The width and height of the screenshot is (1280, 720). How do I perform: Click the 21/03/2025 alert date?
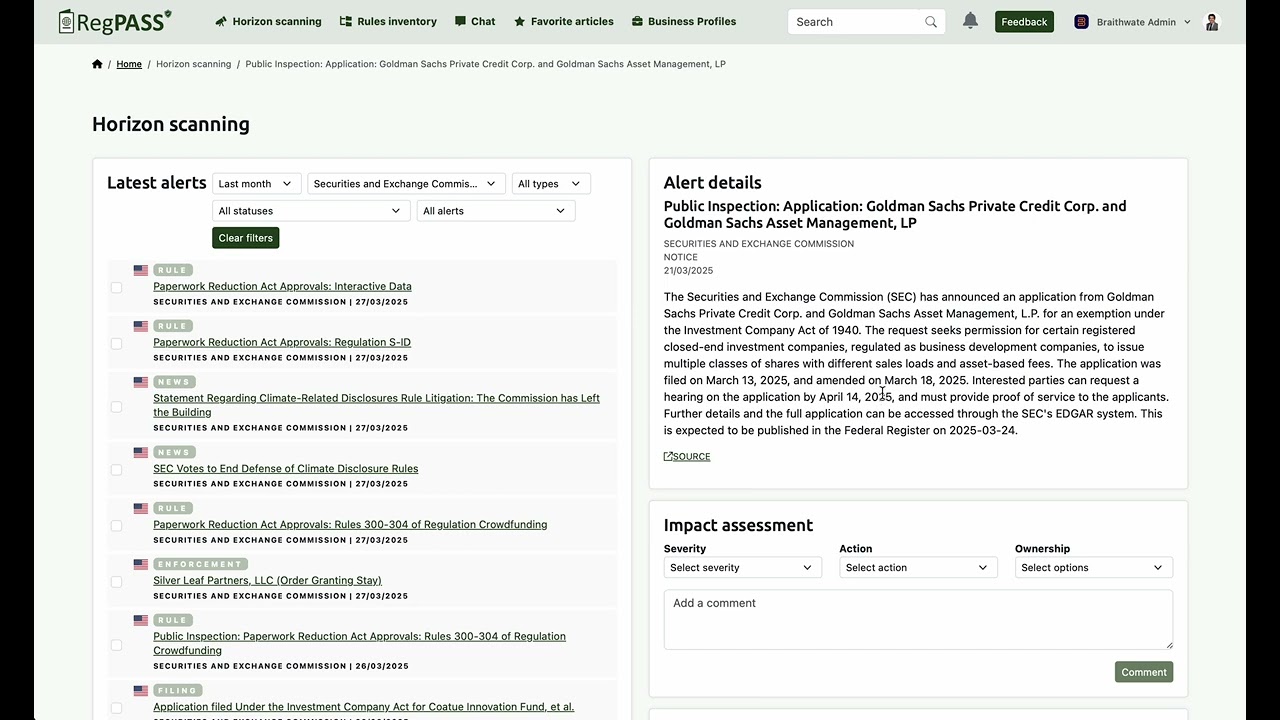click(x=689, y=271)
